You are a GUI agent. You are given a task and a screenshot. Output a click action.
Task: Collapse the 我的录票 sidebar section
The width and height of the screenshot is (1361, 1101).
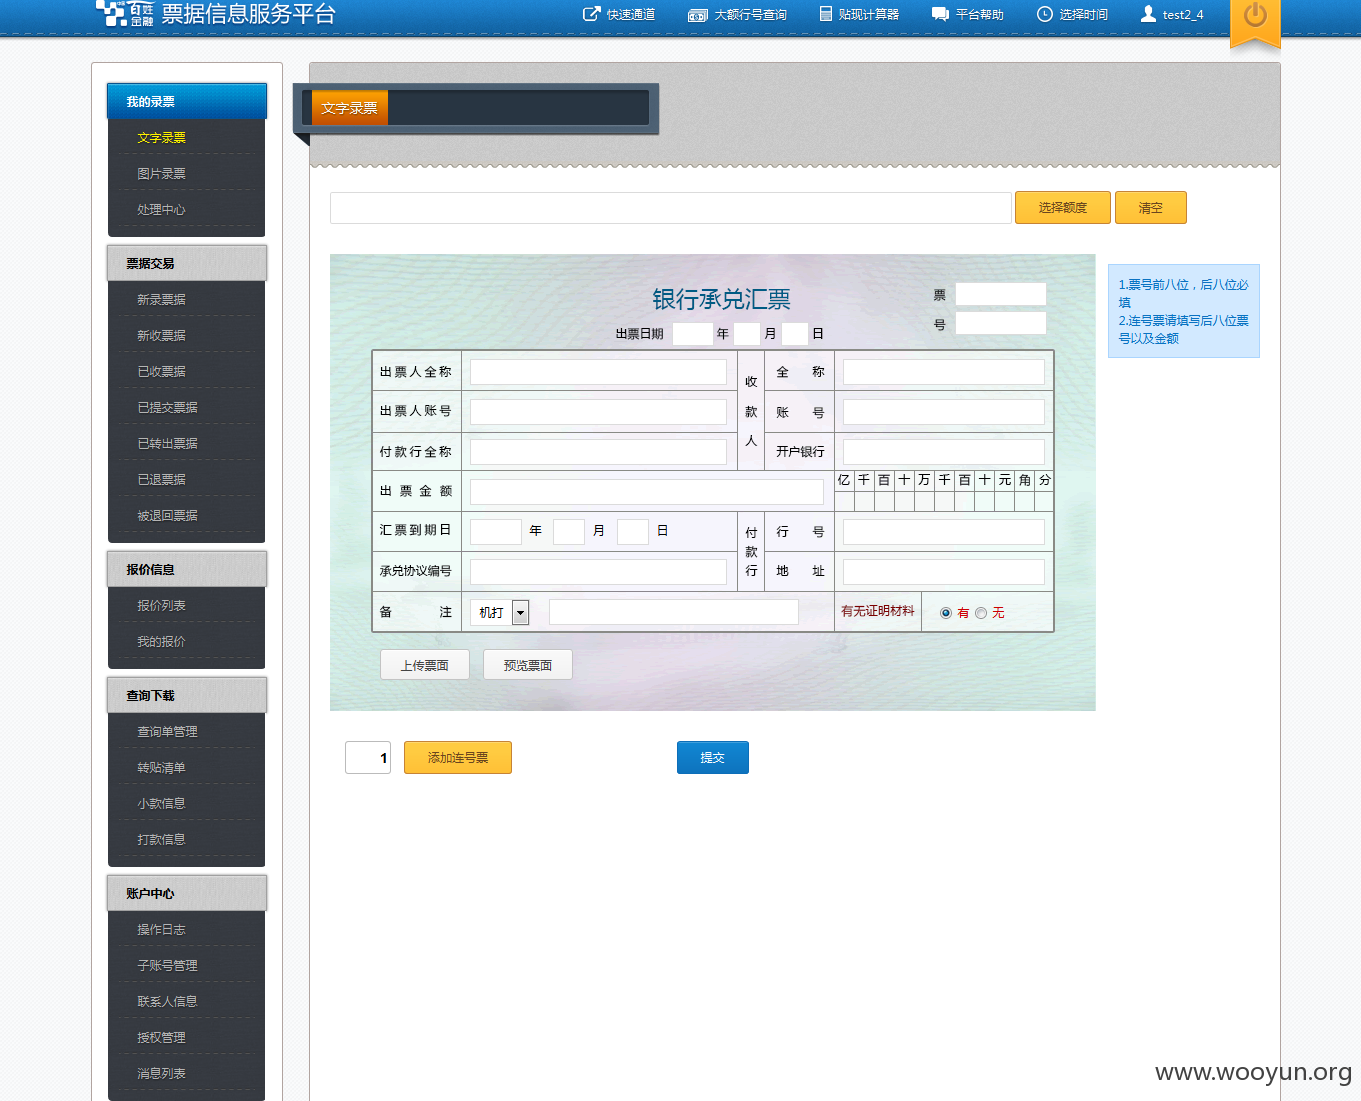tap(187, 102)
